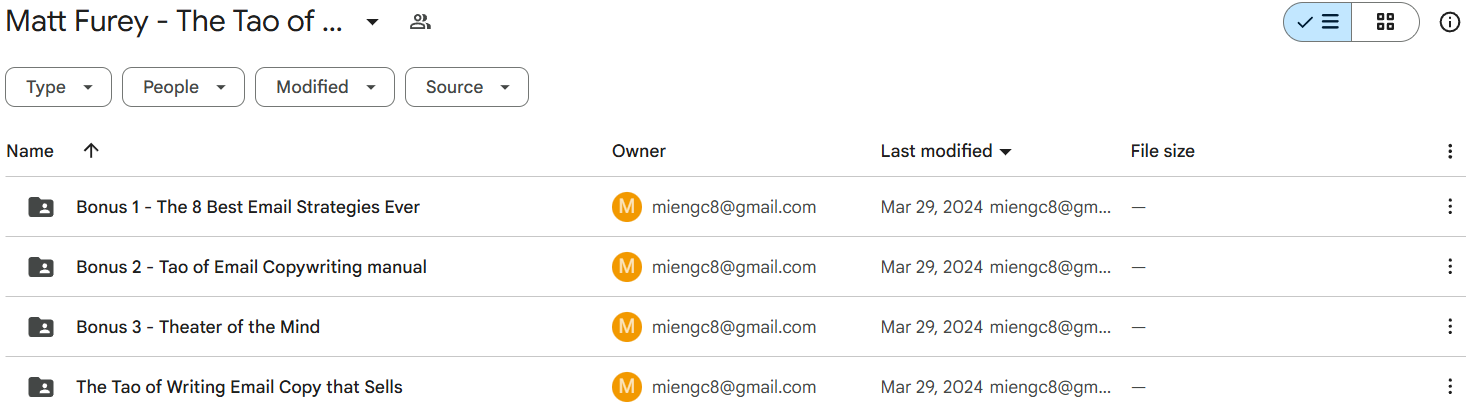Open more actions for Tao of Writing folder

(1450, 387)
